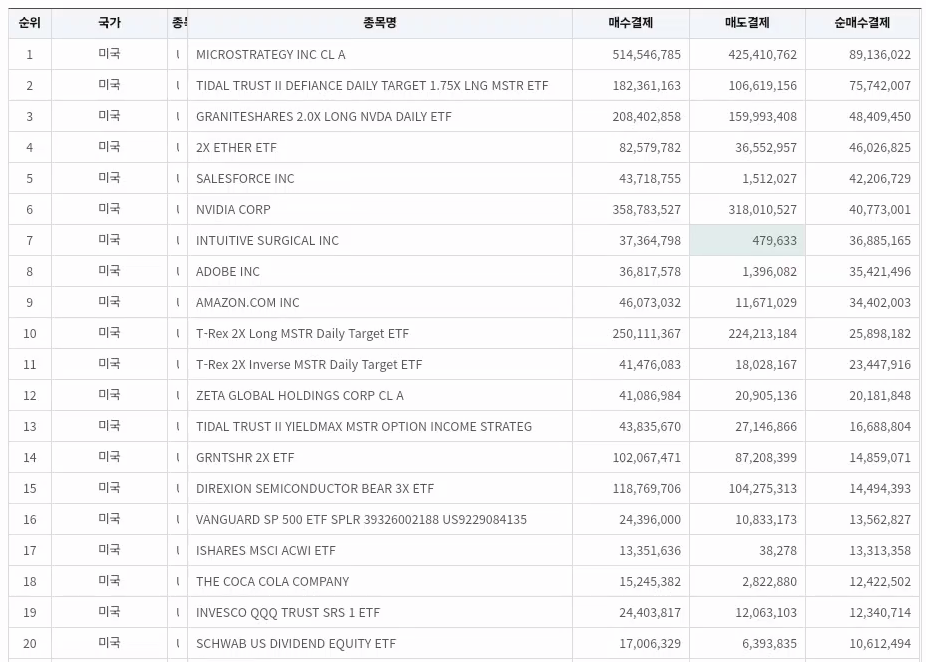Click net buy value 14,494,393

[x=880, y=489]
